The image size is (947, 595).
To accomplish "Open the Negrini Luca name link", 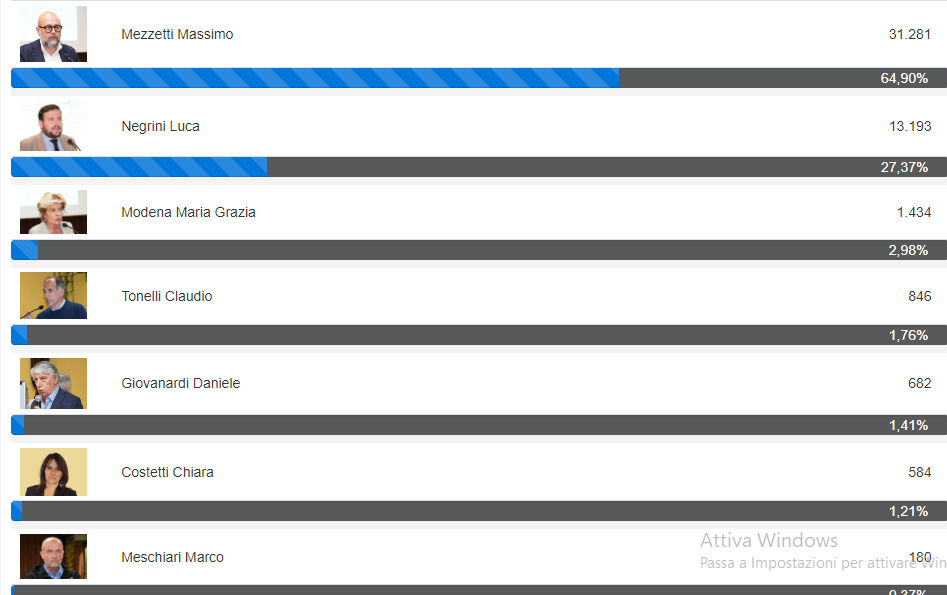I will (160, 126).
